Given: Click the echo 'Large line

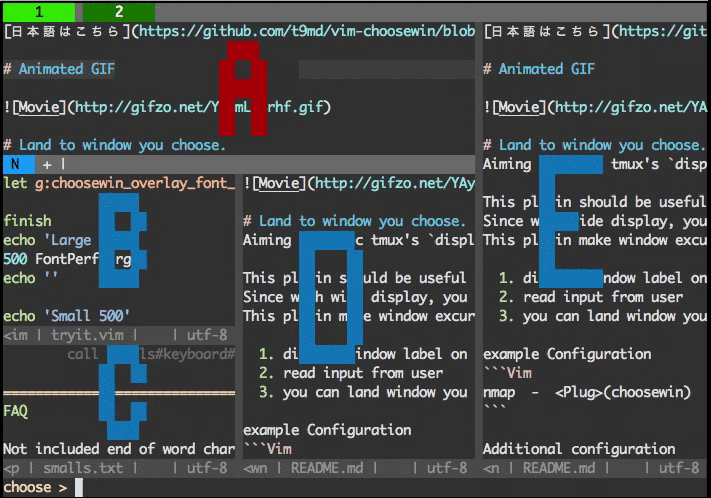Looking at the screenshot, I should (48, 240).
